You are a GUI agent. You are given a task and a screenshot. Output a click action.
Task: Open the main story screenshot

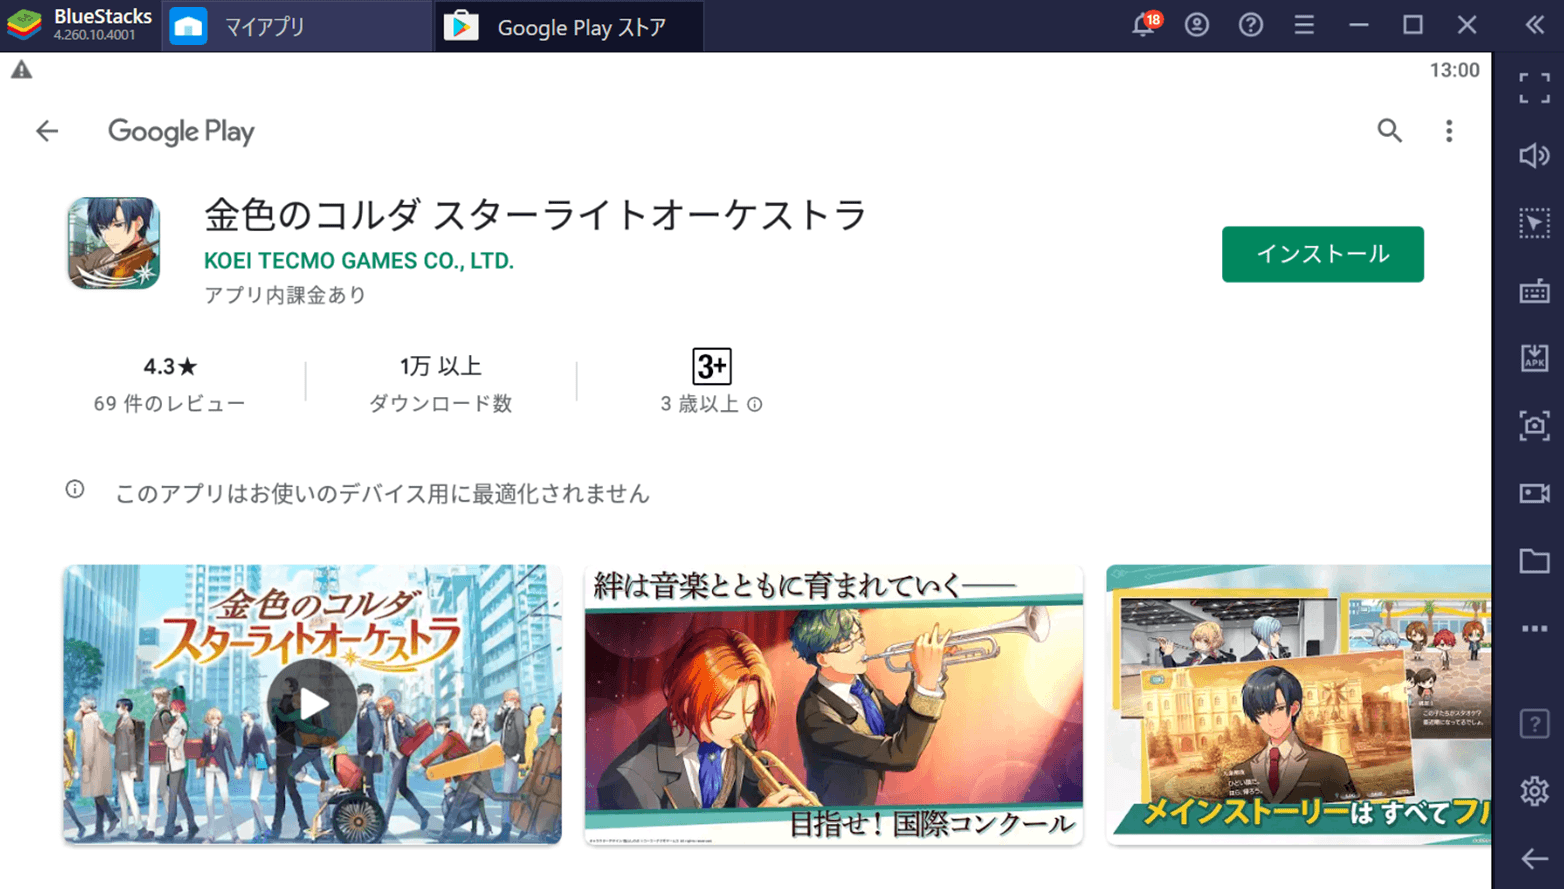1298,704
